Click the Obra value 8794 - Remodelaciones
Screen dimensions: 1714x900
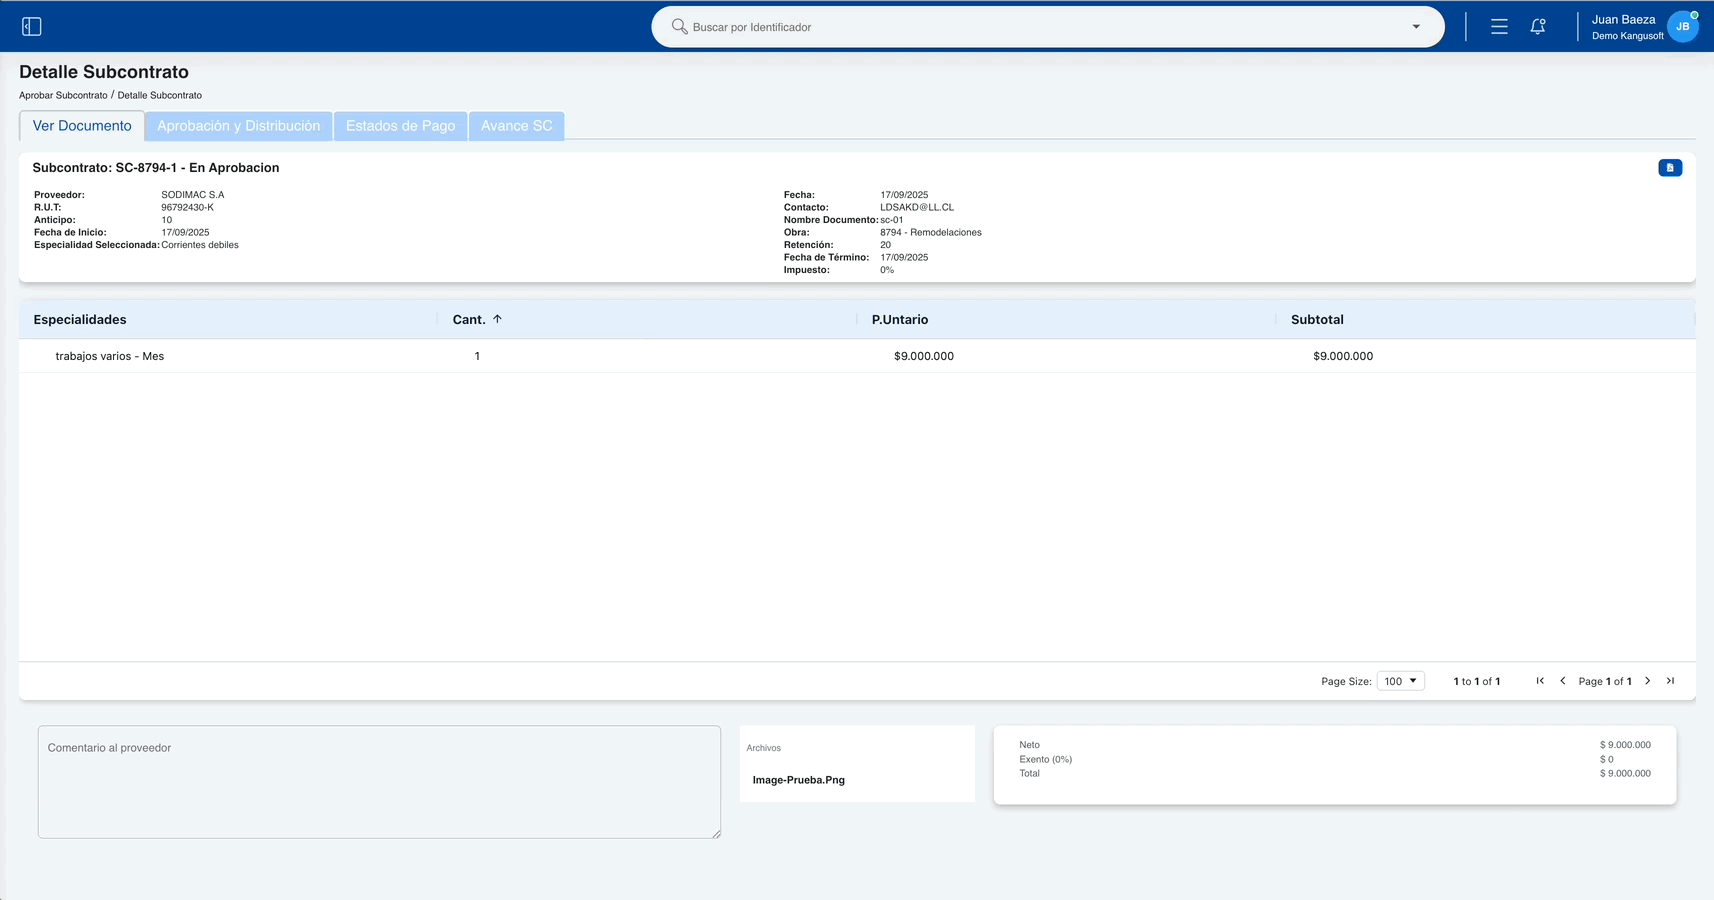(931, 232)
